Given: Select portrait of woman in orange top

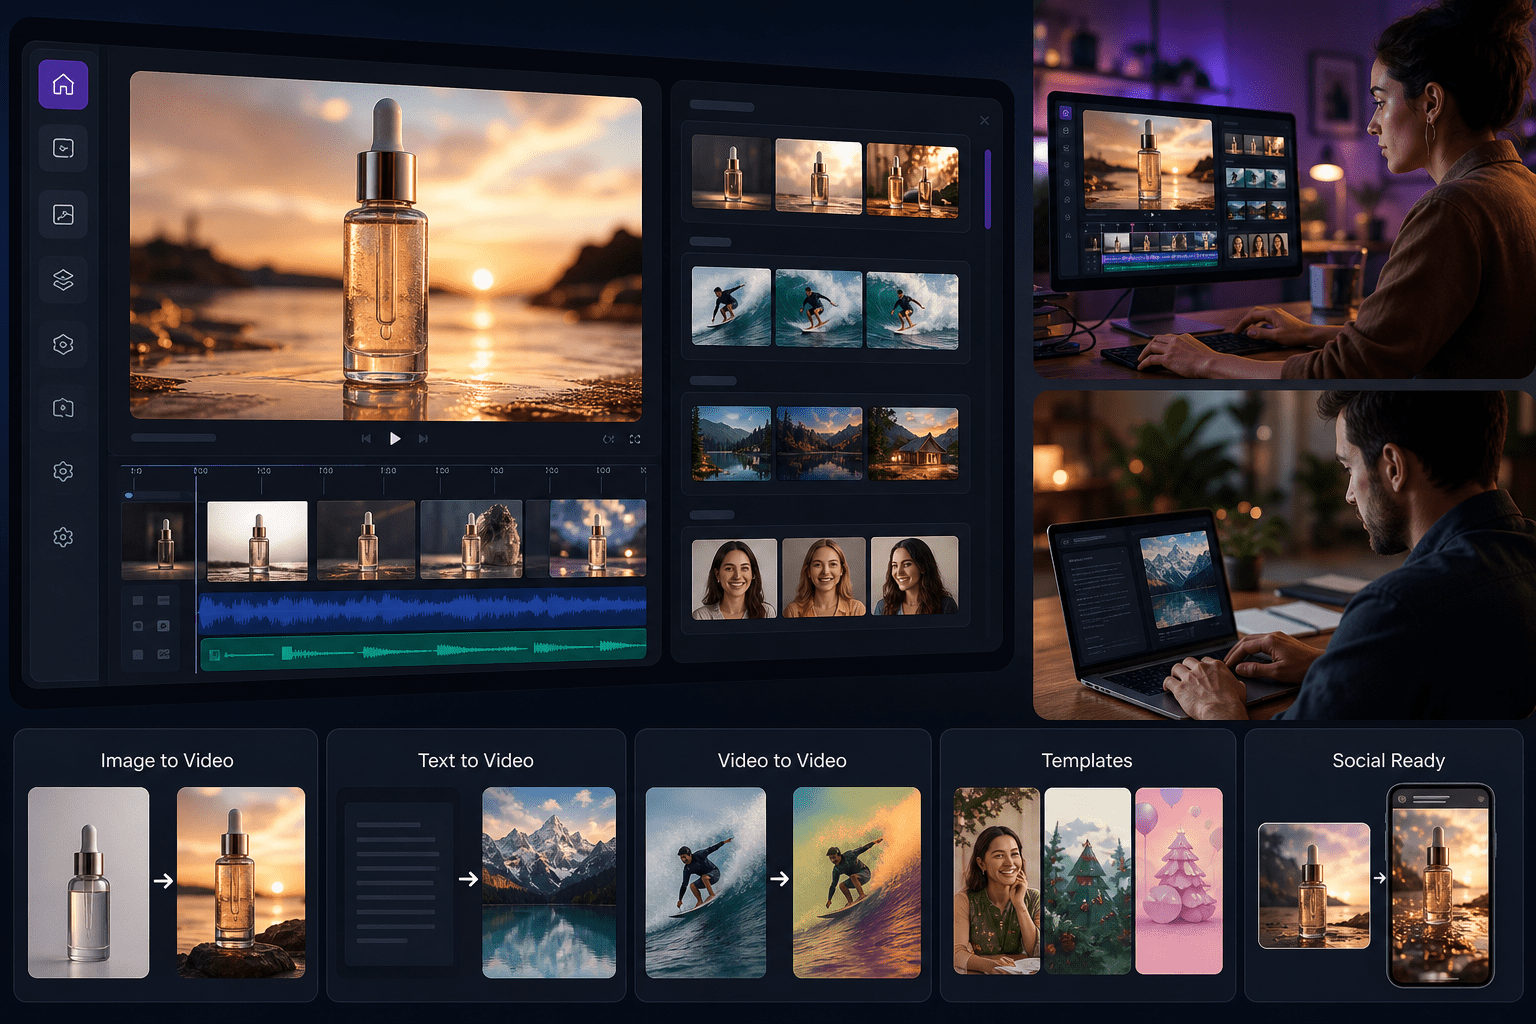Looking at the screenshot, I should pos(824,577).
